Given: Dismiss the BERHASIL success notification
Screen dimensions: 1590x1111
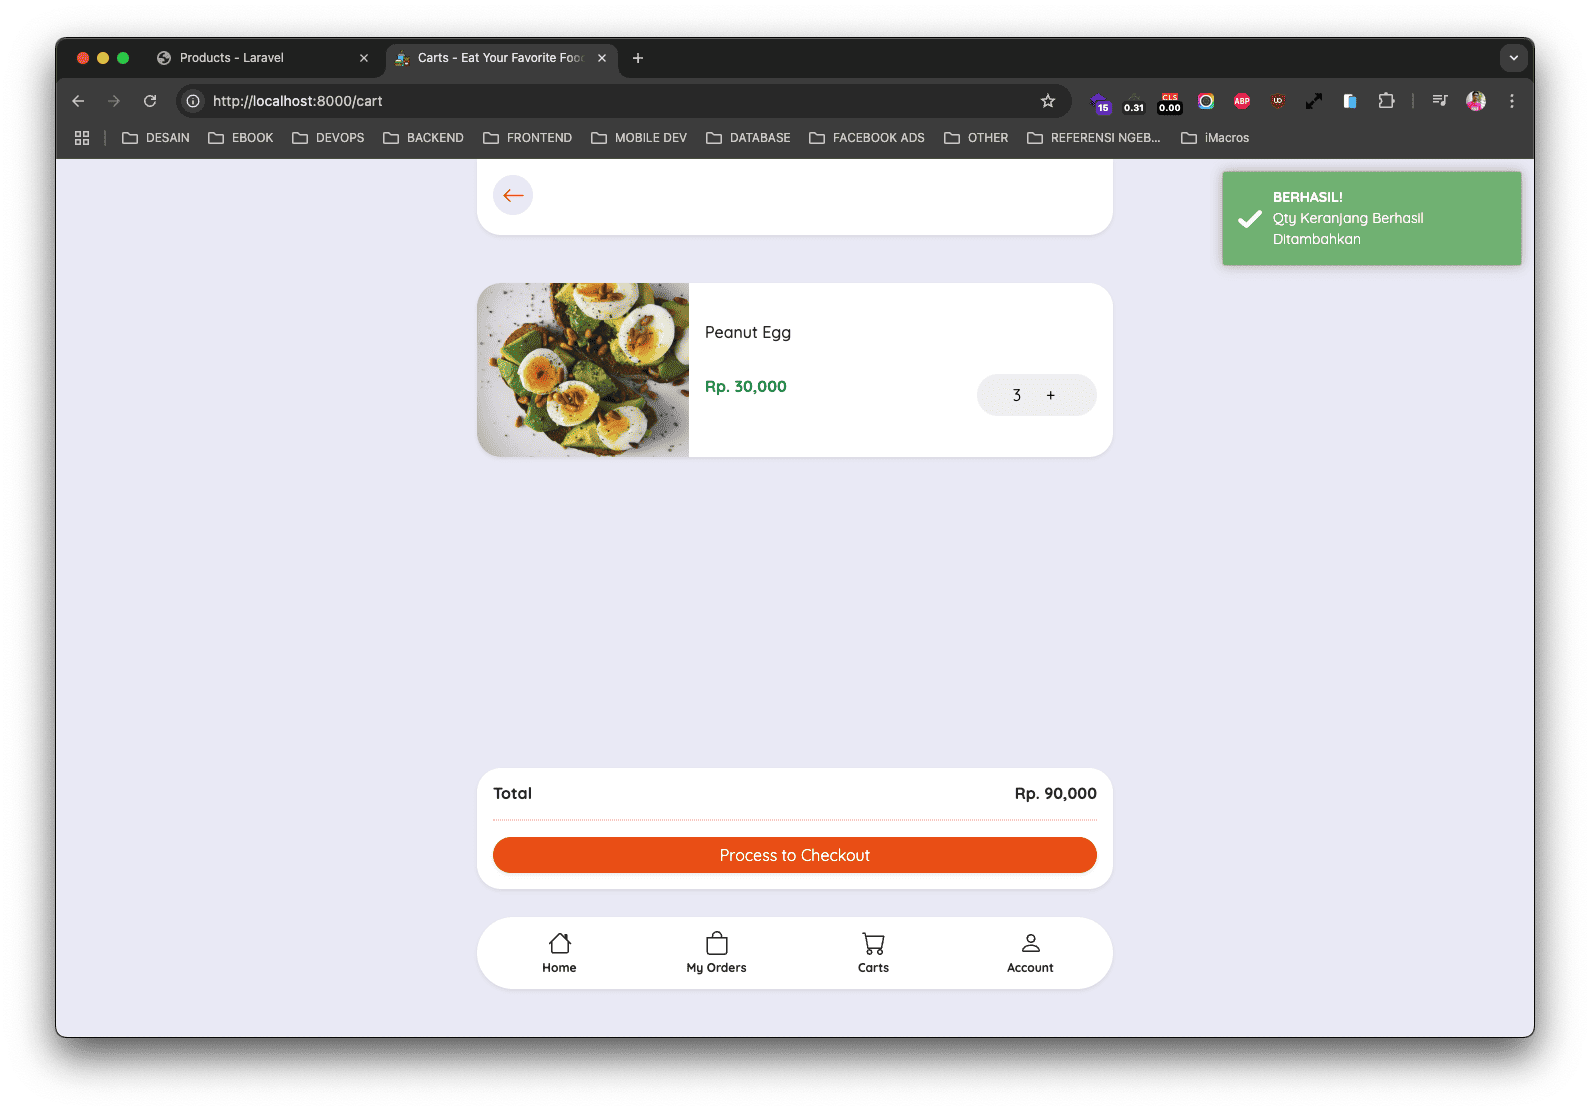Looking at the screenshot, I should [1371, 218].
